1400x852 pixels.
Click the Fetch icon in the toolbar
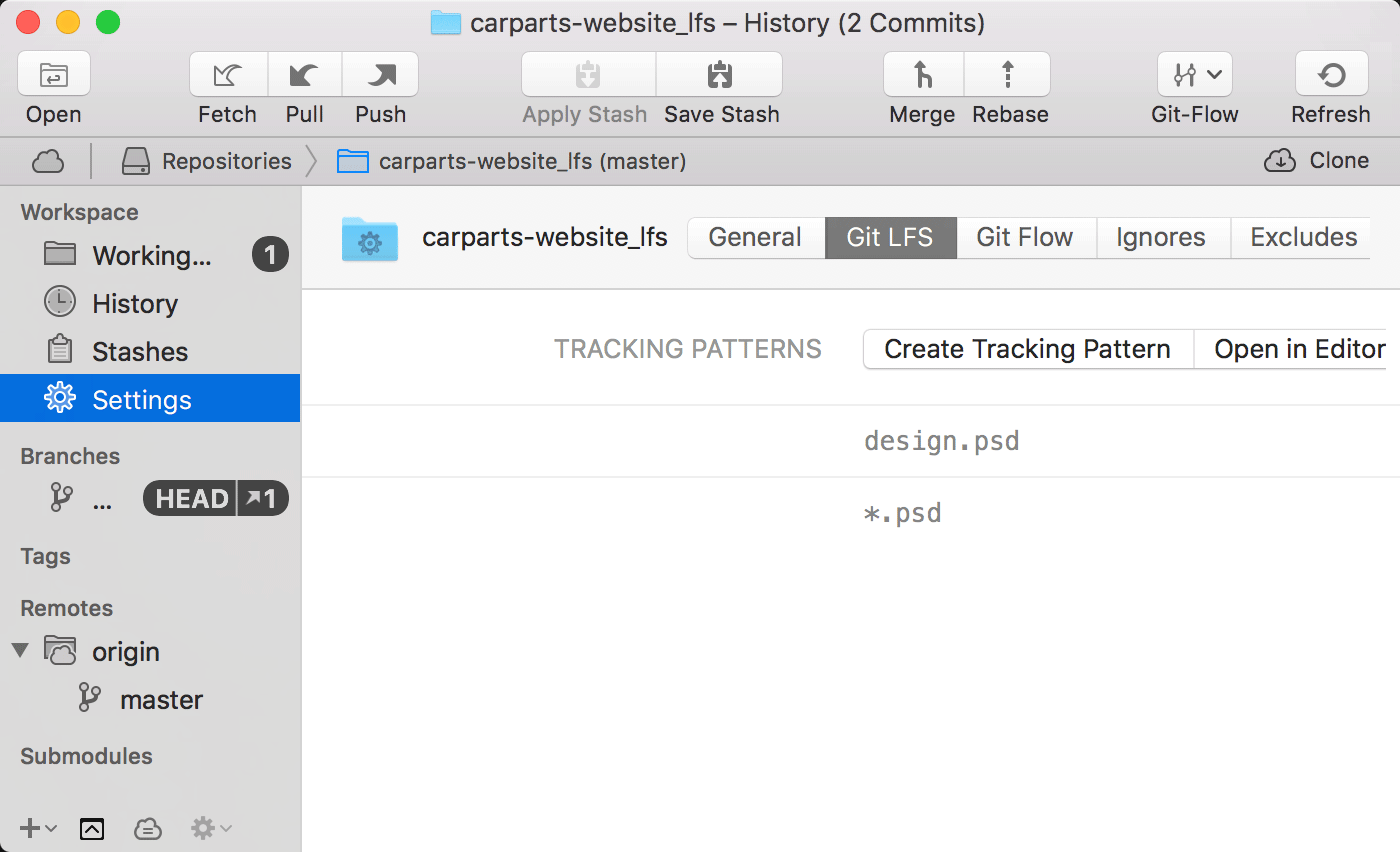tap(227, 74)
